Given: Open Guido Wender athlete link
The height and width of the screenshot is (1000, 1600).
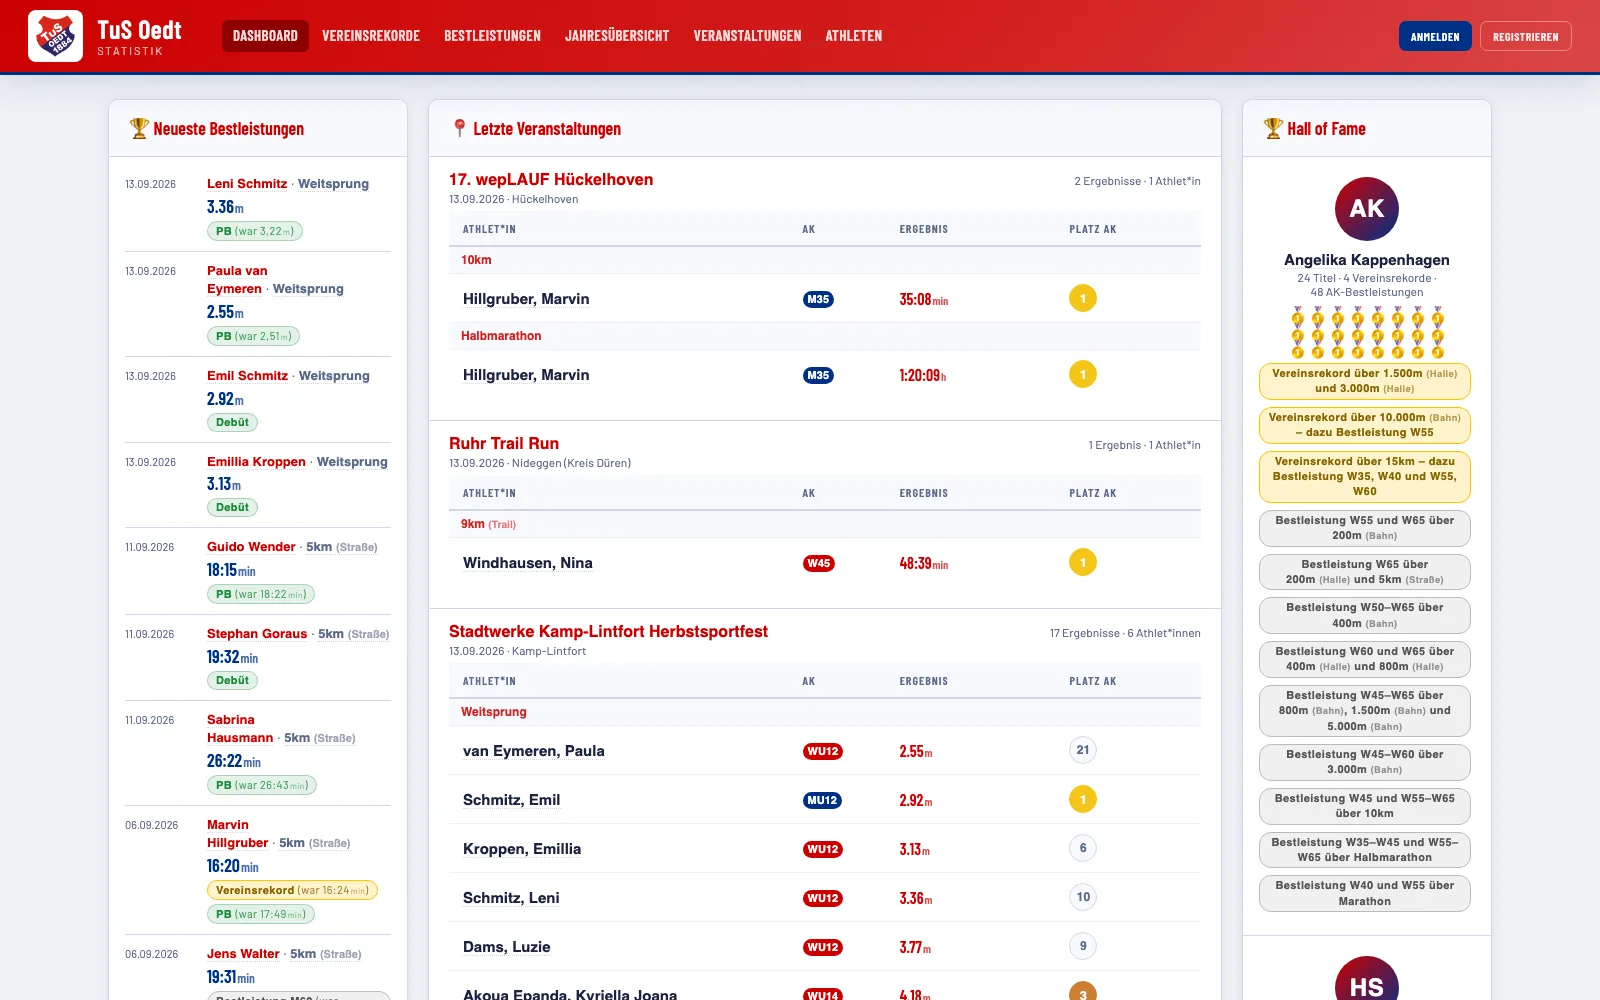Looking at the screenshot, I should point(251,547).
